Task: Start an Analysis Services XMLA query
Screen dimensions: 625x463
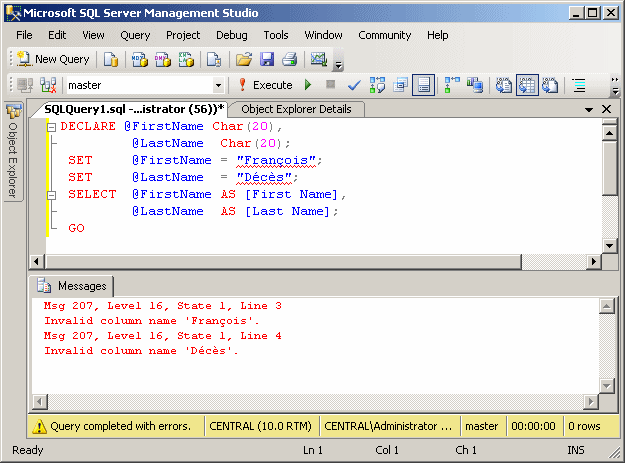Action: (x=186, y=59)
